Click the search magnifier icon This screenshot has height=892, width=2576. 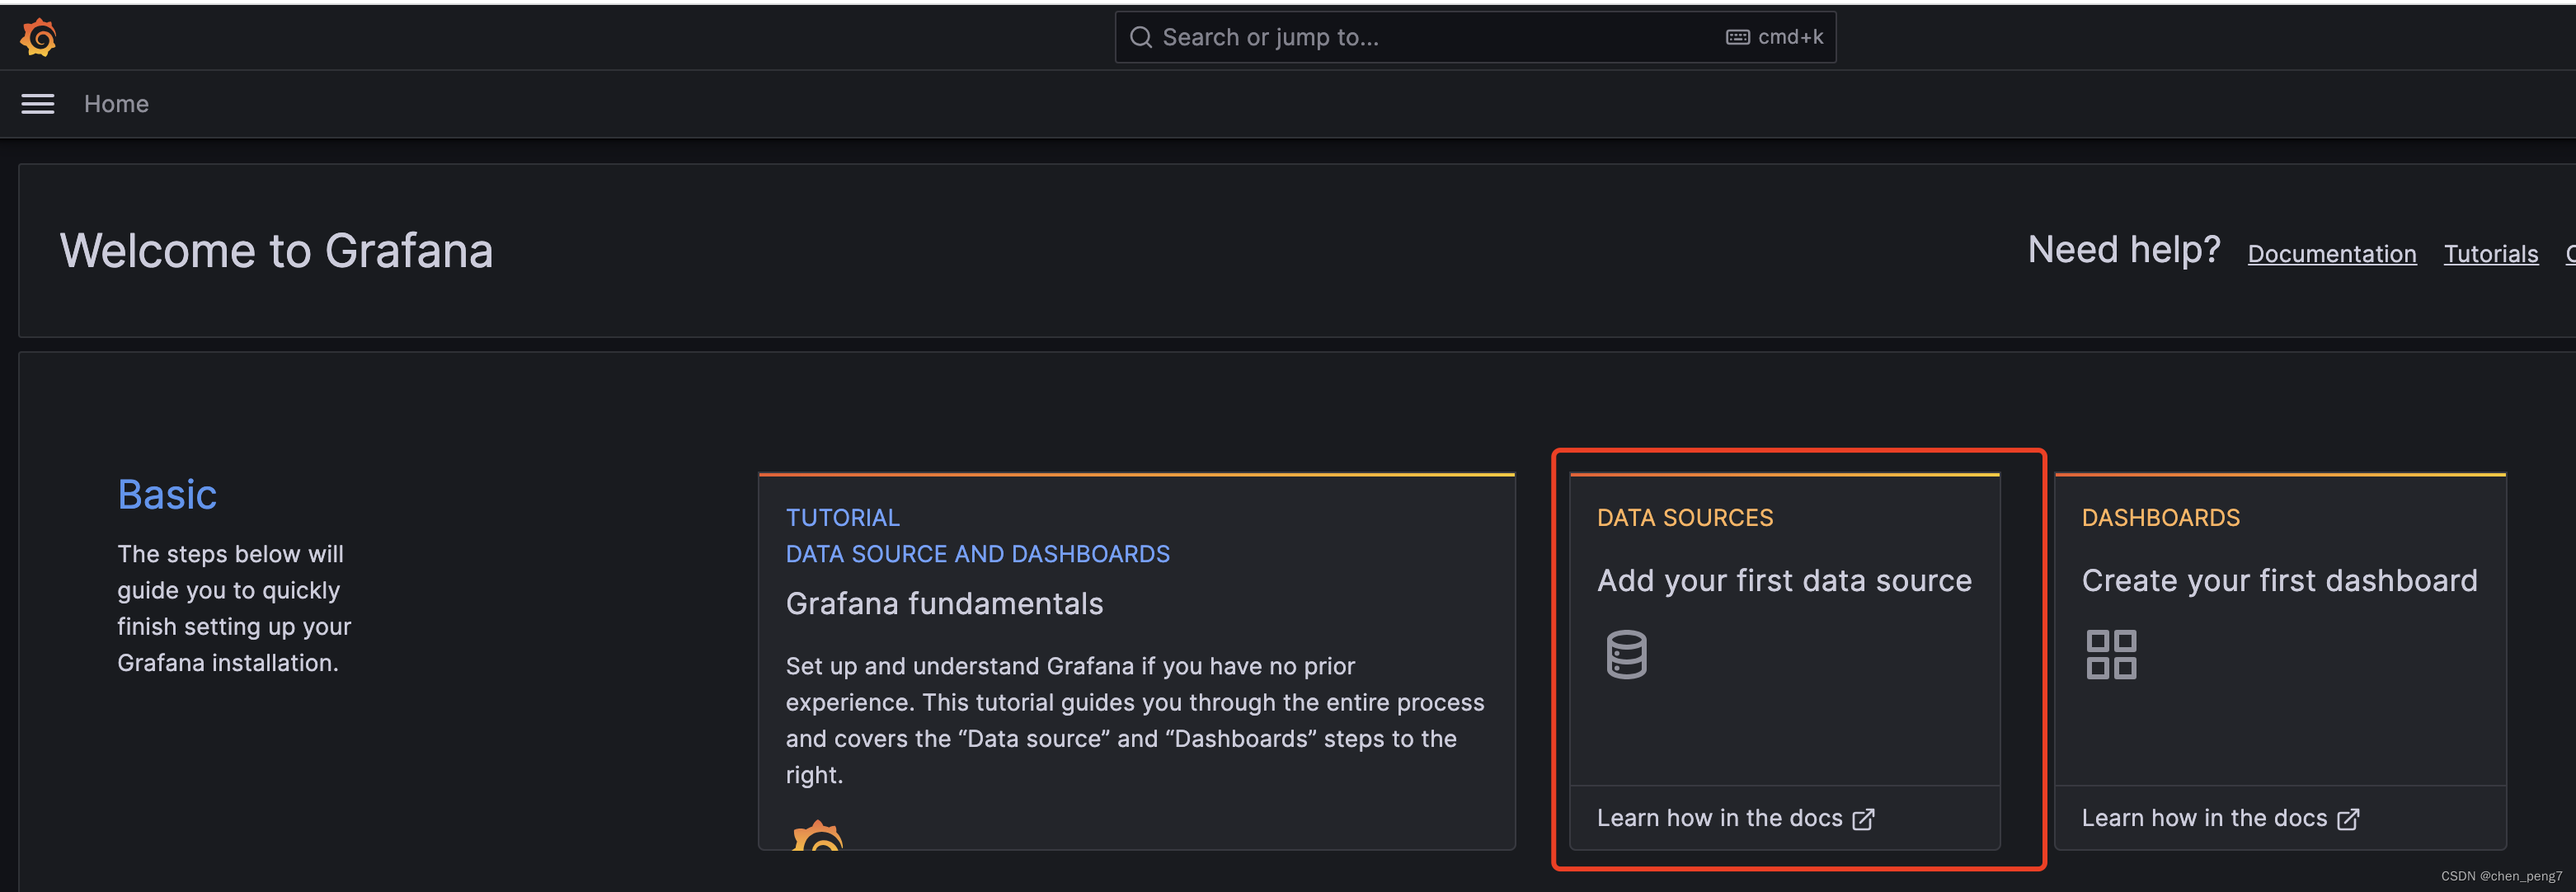pyautogui.click(x=1140, y=37)
